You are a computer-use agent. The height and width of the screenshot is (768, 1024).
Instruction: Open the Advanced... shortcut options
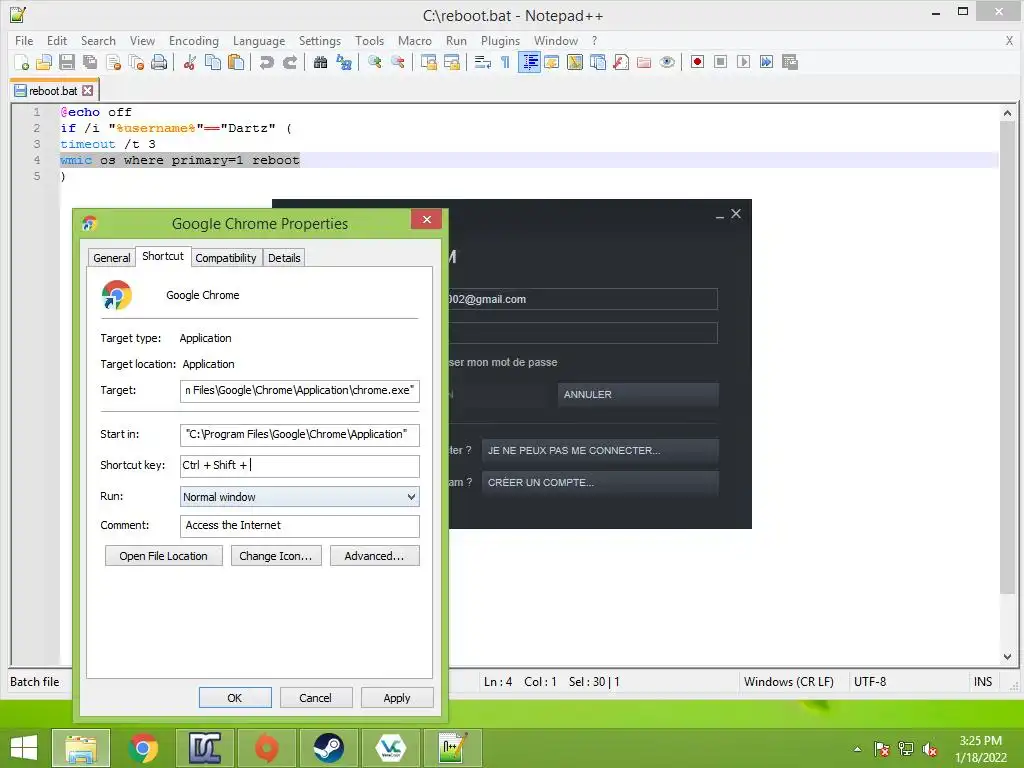coord(374,556)
